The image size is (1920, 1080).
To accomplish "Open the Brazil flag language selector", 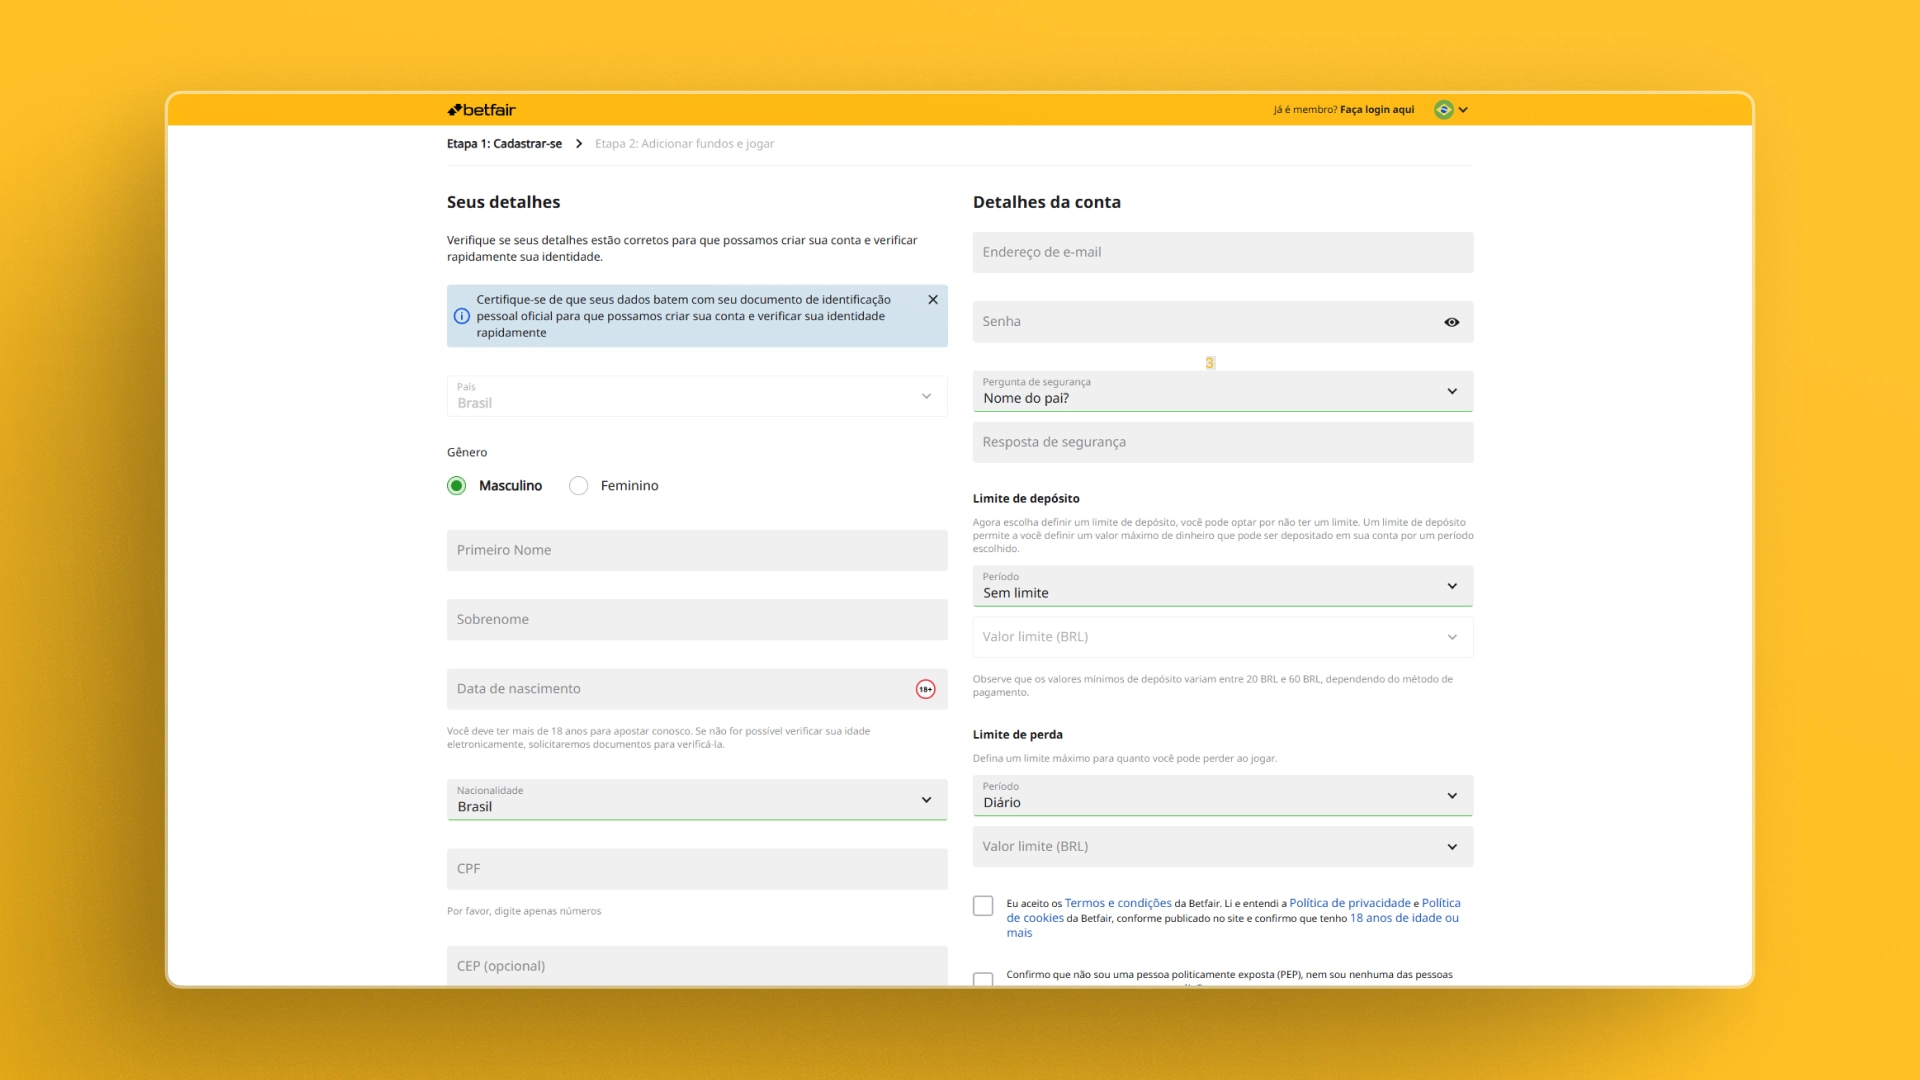I will [x=1443, y=110].
